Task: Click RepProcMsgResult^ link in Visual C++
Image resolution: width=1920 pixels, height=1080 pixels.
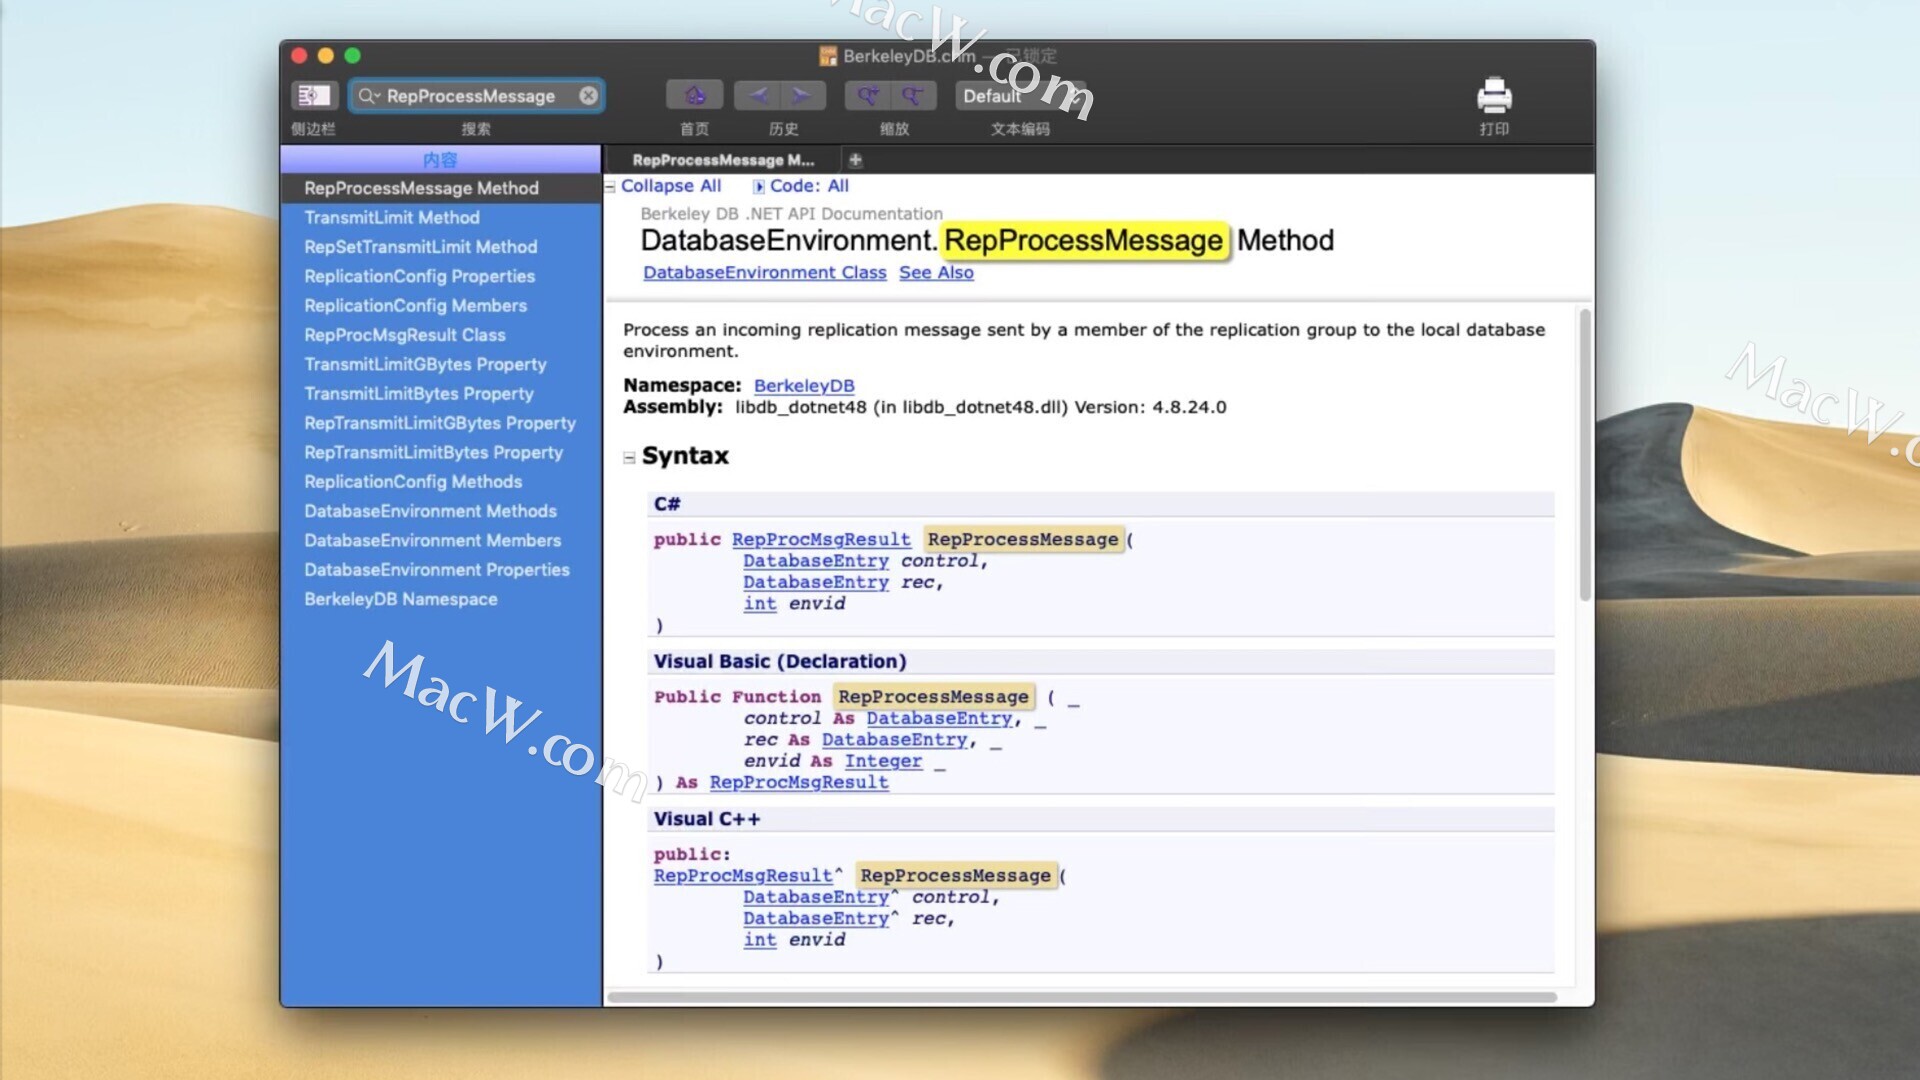Action: [x=743, y=875]
